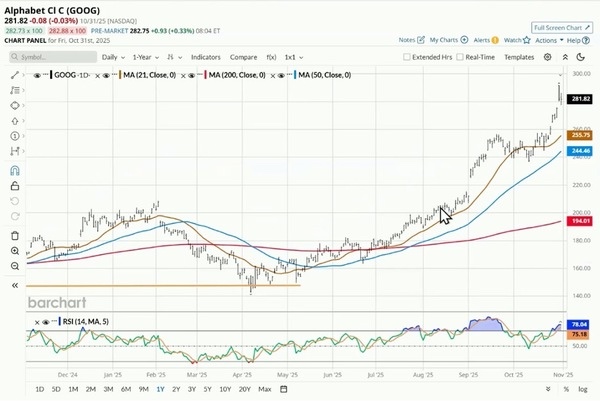Open the Indicators menu
The image size is (600, 401).
pos(206,58)
